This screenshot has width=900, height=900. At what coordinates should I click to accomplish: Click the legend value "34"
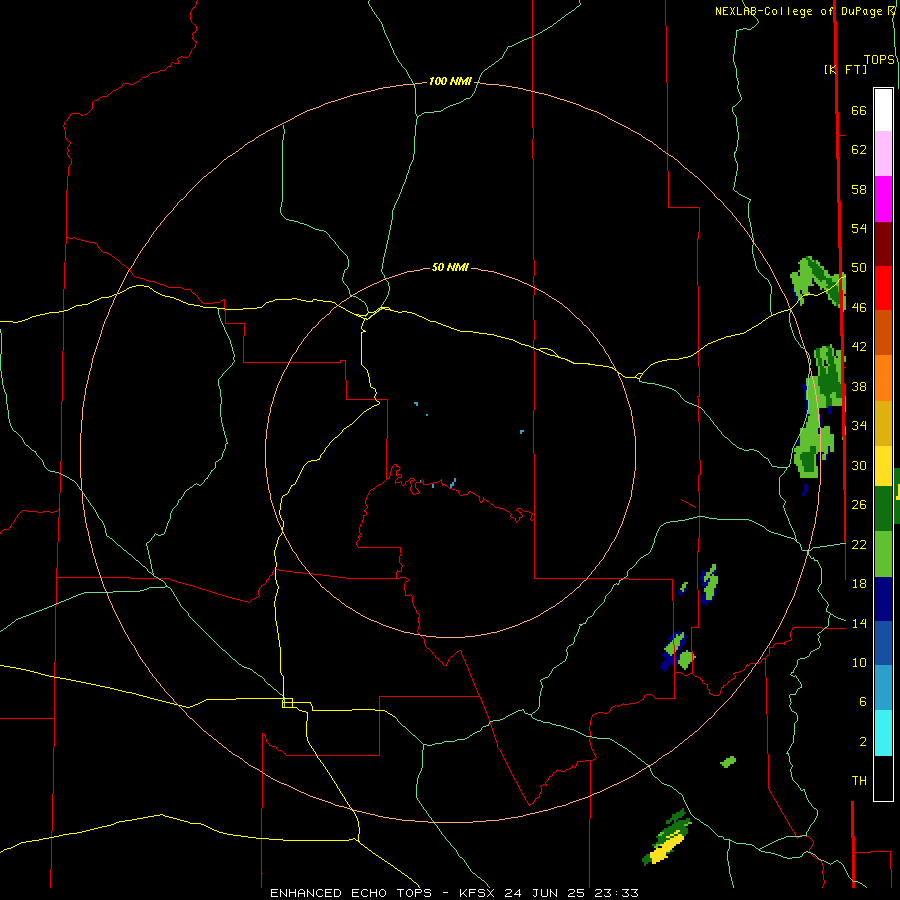click(859, 426)
